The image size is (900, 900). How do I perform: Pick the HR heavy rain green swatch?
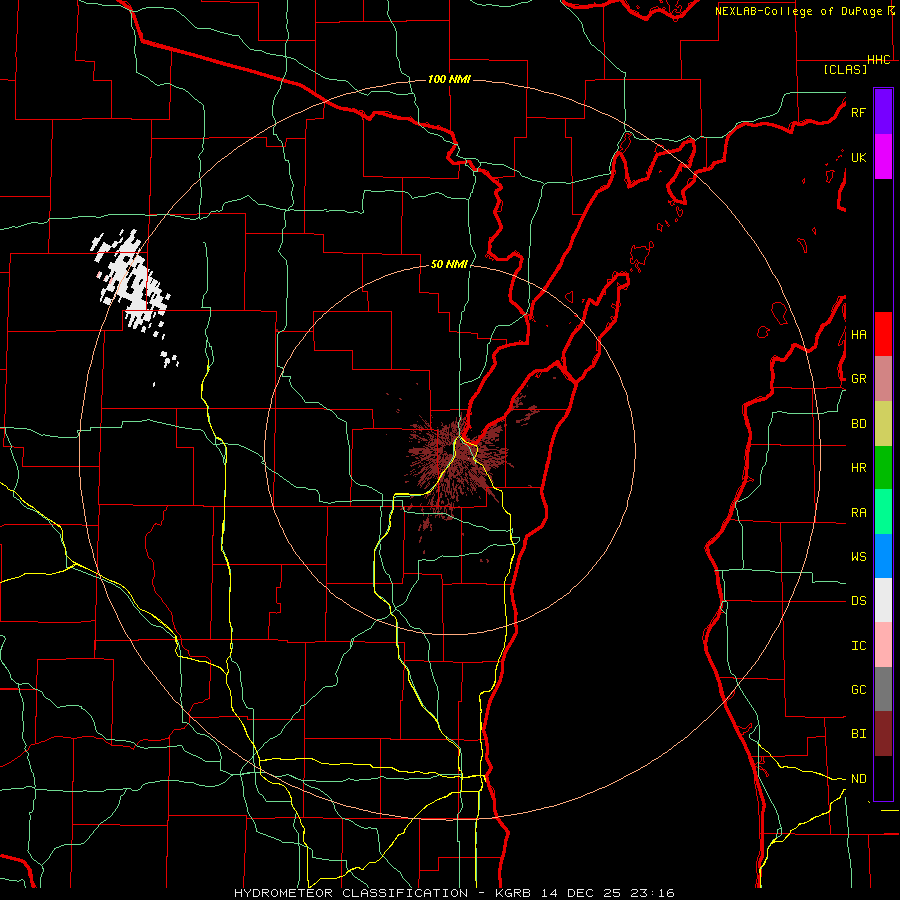(x=883, y=468)
